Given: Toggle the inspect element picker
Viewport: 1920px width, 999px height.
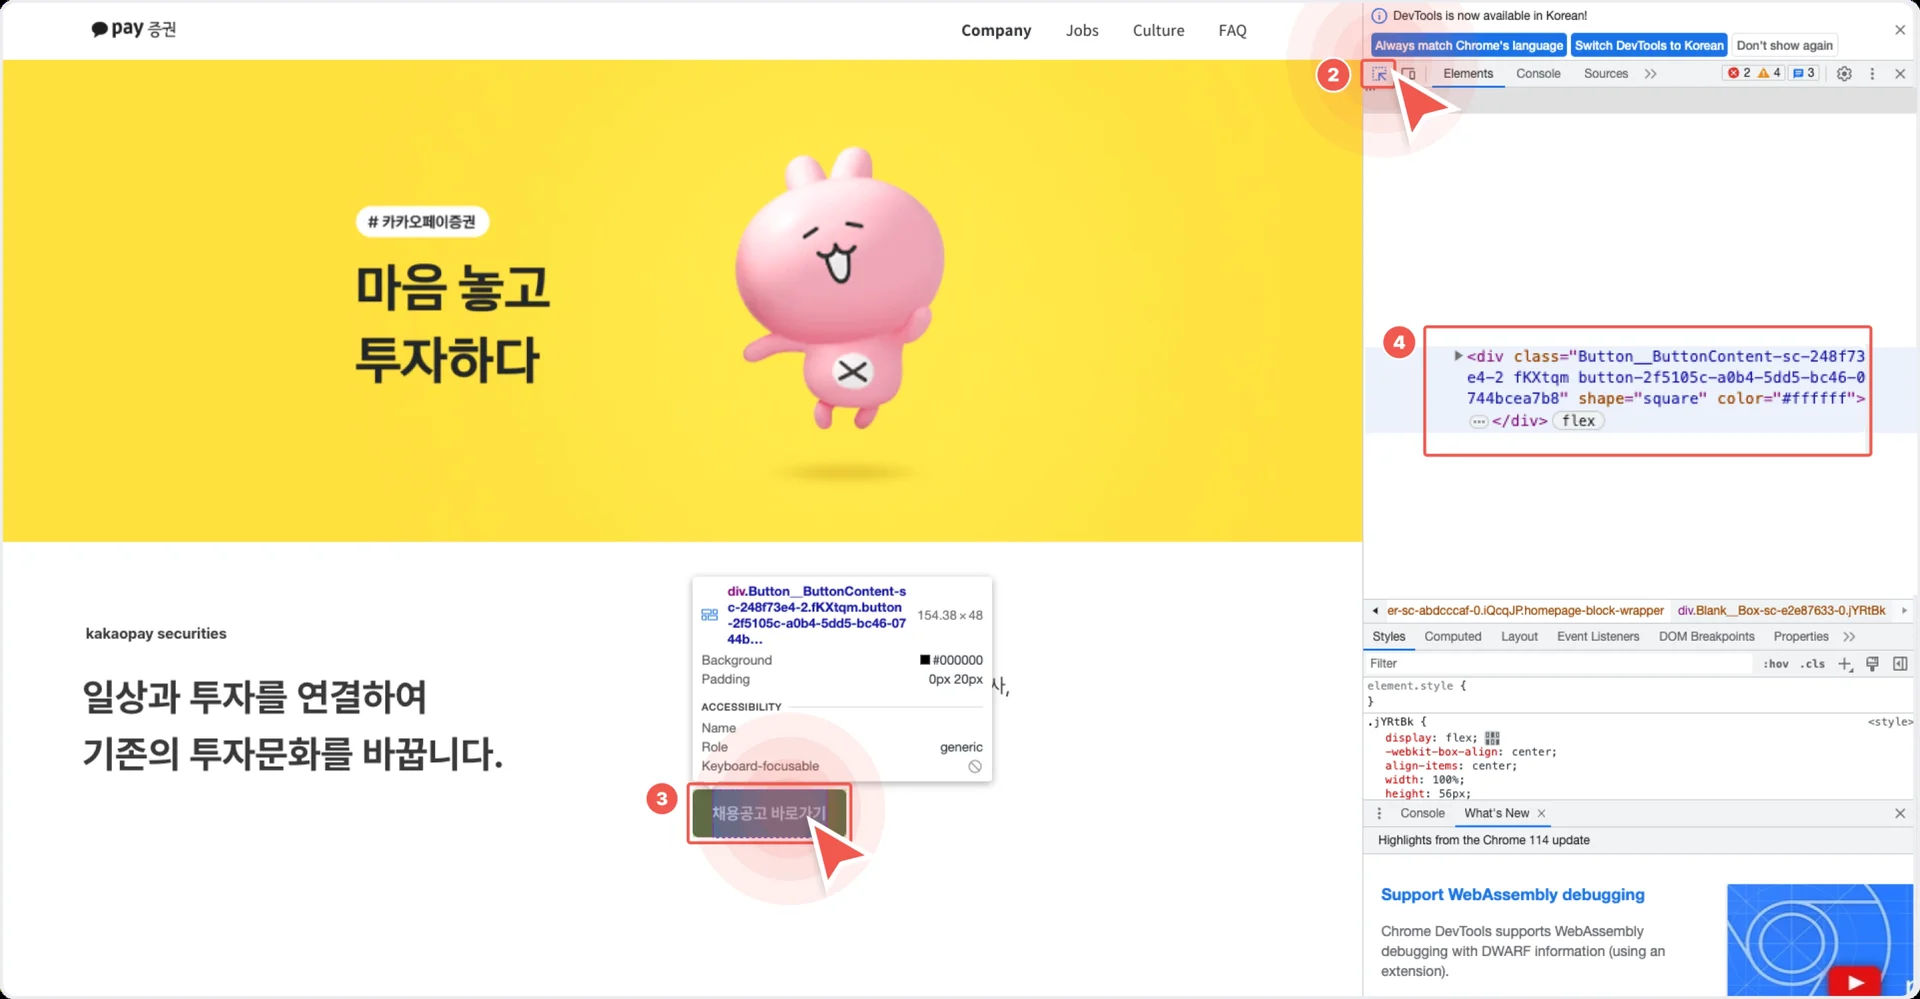Looking at the screenshot, I should pyautogui.click(x=1379, y=74).
